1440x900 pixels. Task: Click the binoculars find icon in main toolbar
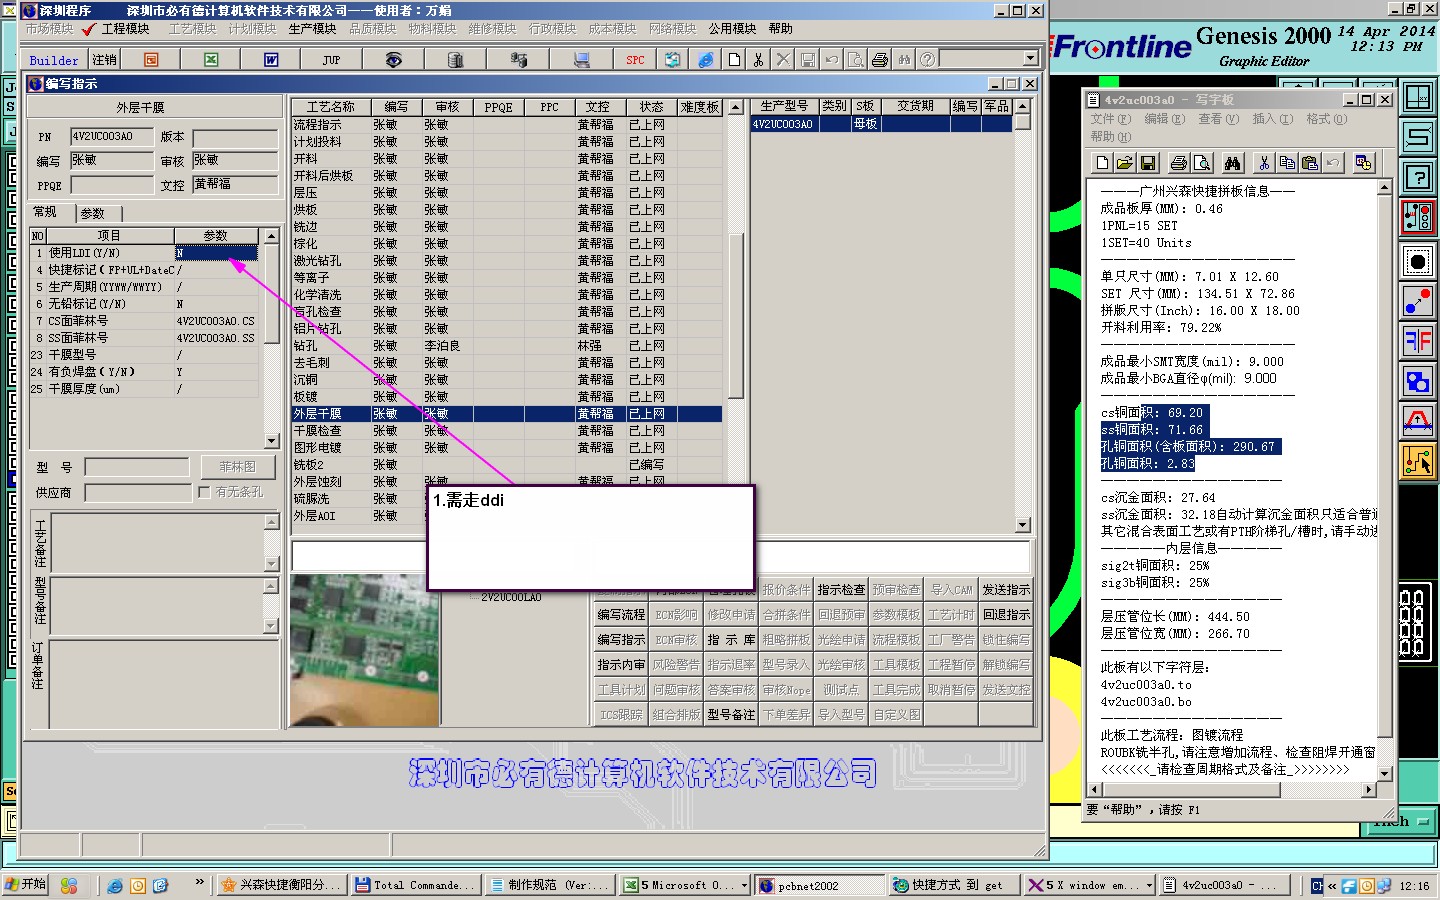tap(904, 60)
